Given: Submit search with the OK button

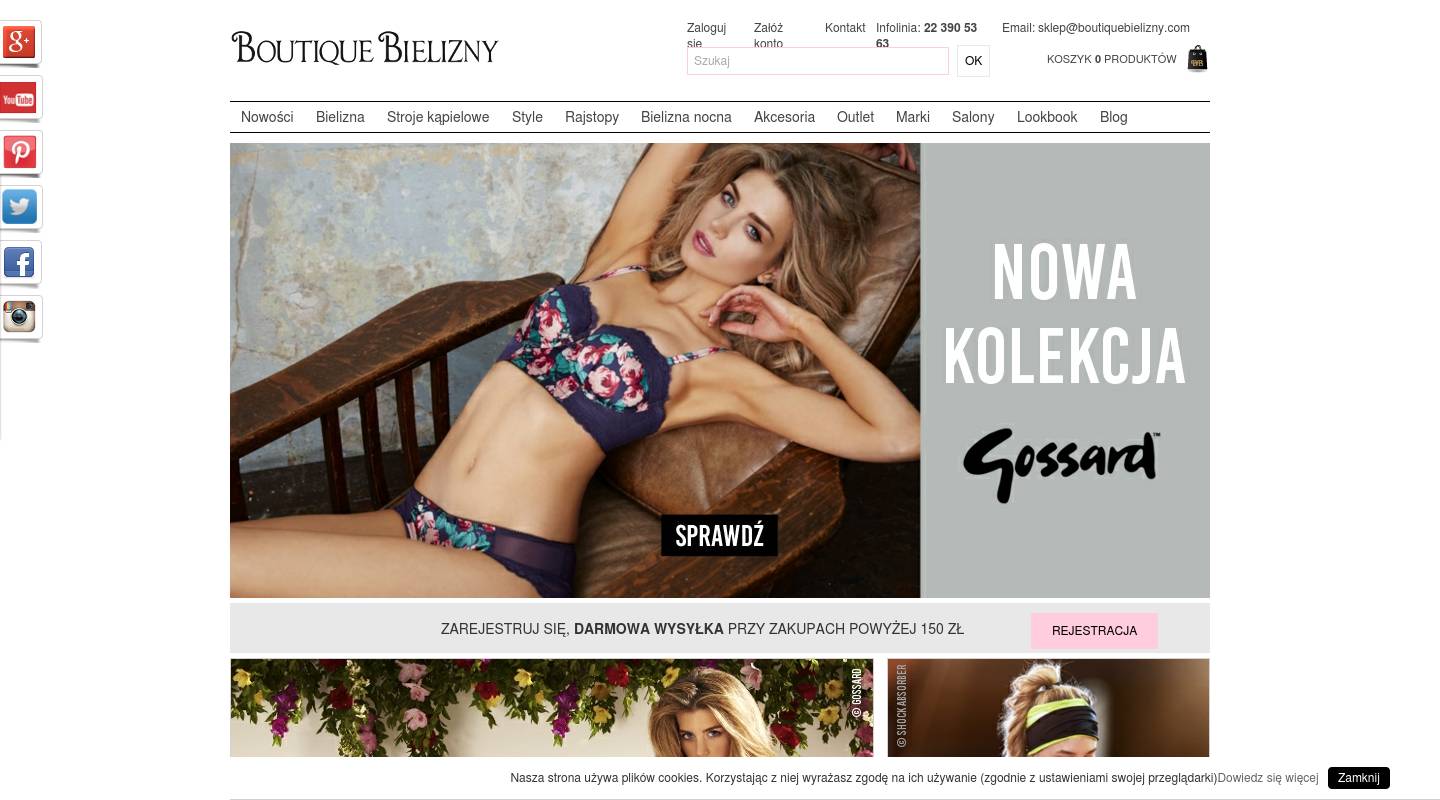Looking at the screenshot, I should [973, 61].
